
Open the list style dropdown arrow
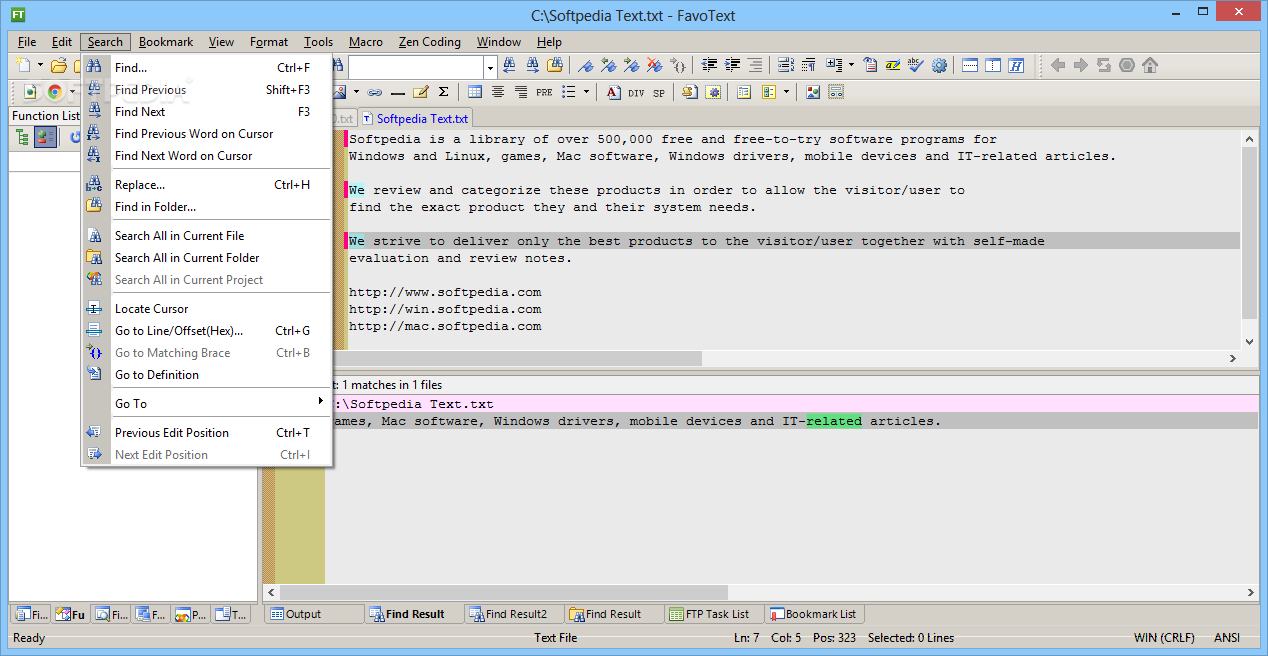(x=587, y=92)
